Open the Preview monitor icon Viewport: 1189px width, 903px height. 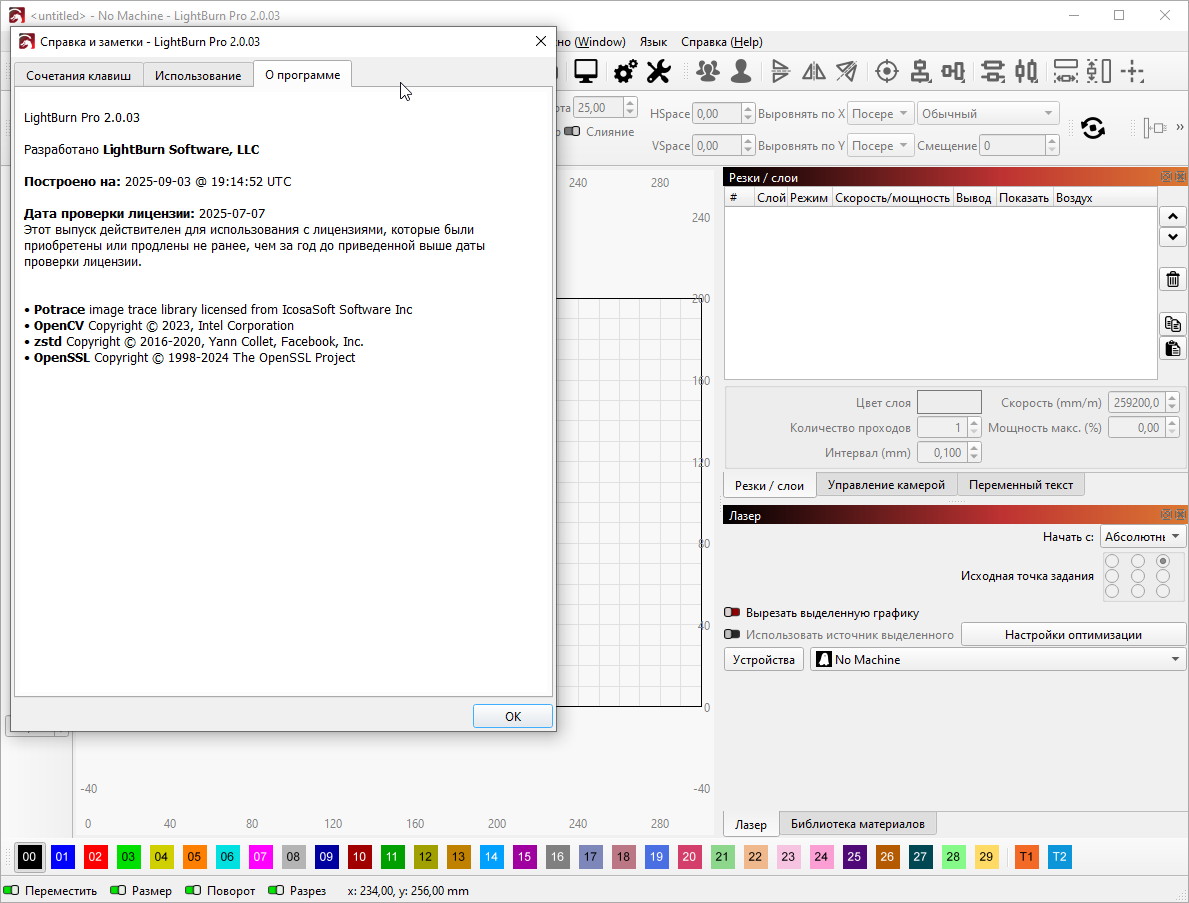click(585, 71)
